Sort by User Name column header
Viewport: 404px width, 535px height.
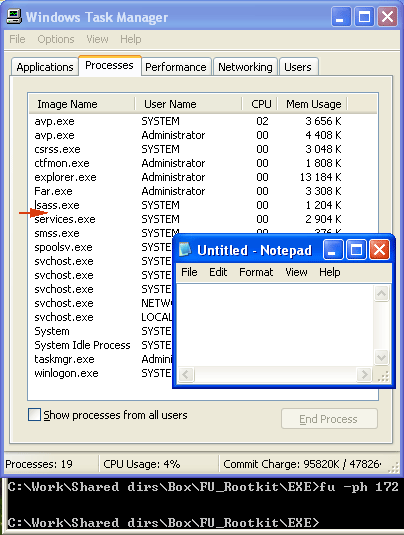(189, 104)
